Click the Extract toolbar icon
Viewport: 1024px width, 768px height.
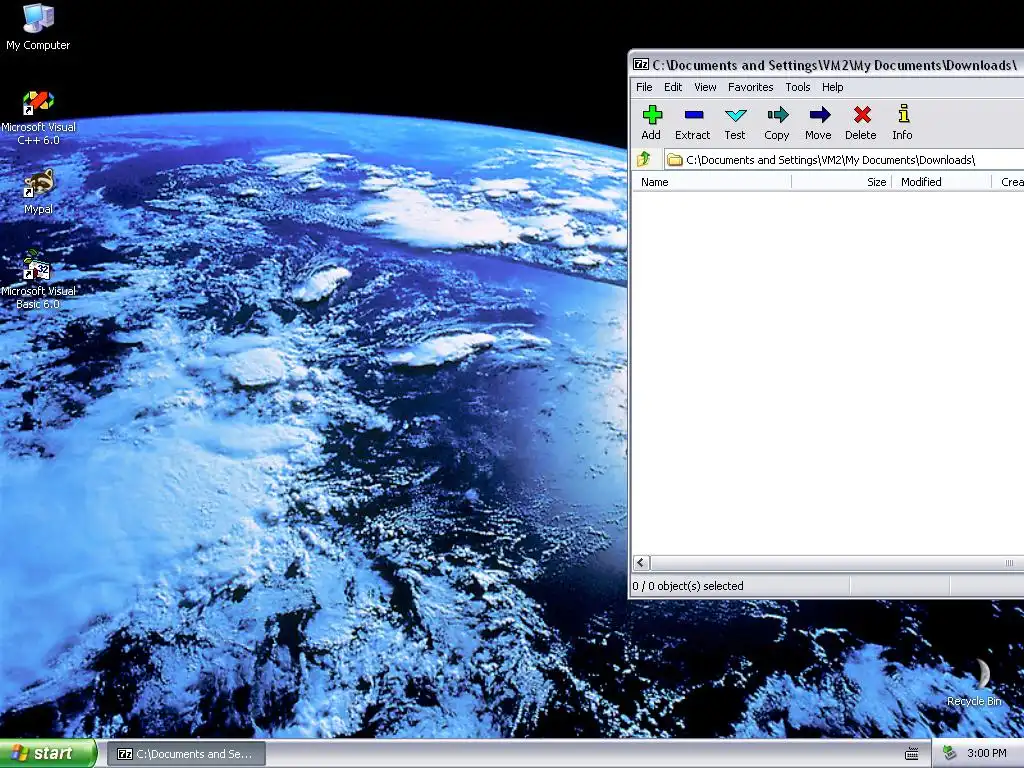[x=692, y=123]
